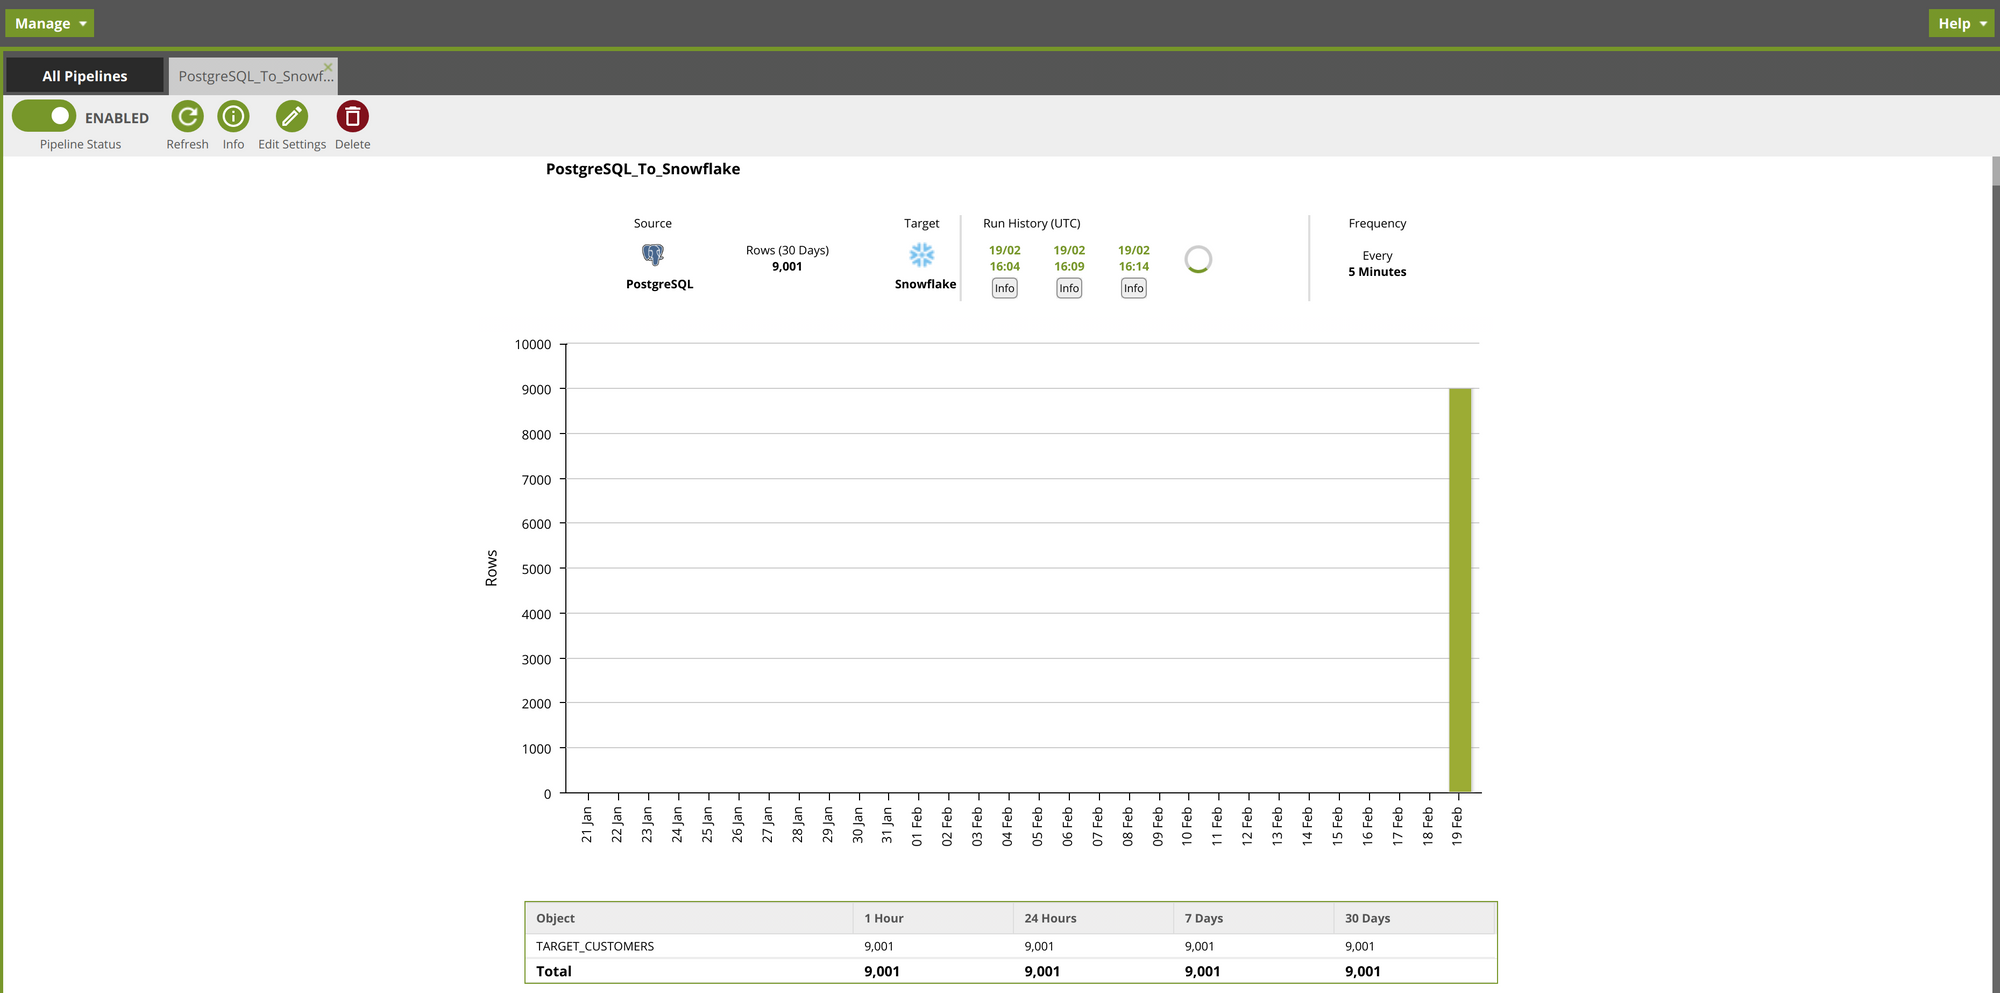
Task: Click the vertical scrollbar on the right
Action: click(1995, 171)
